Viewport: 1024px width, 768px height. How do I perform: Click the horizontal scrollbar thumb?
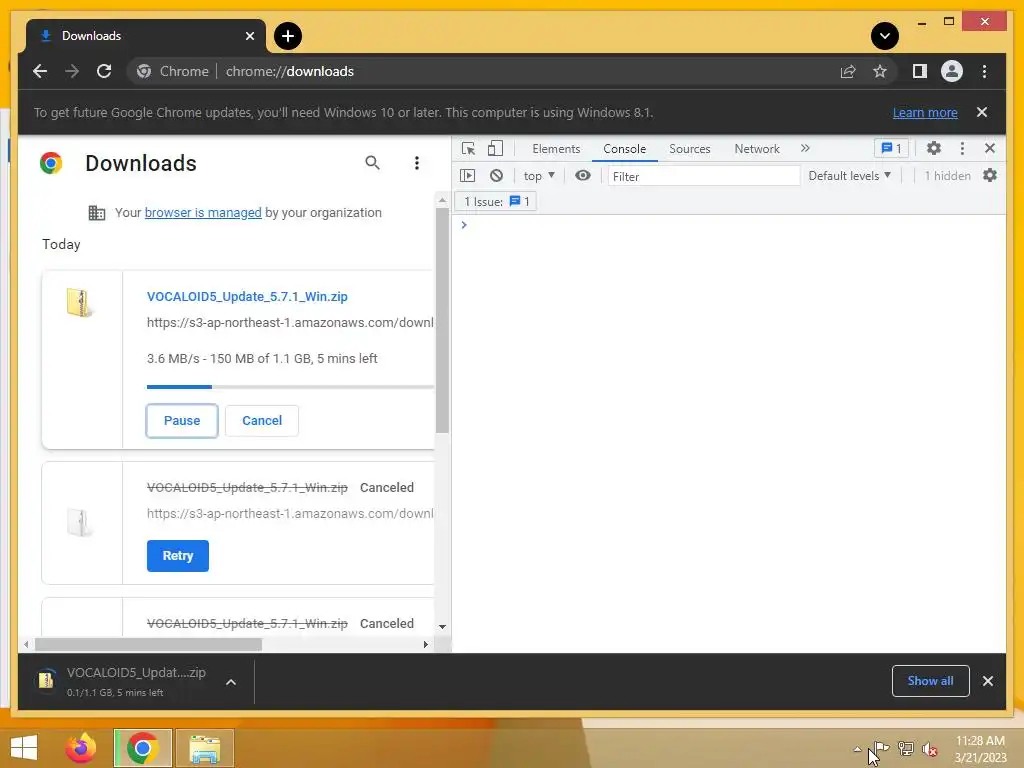coord(148,644)
